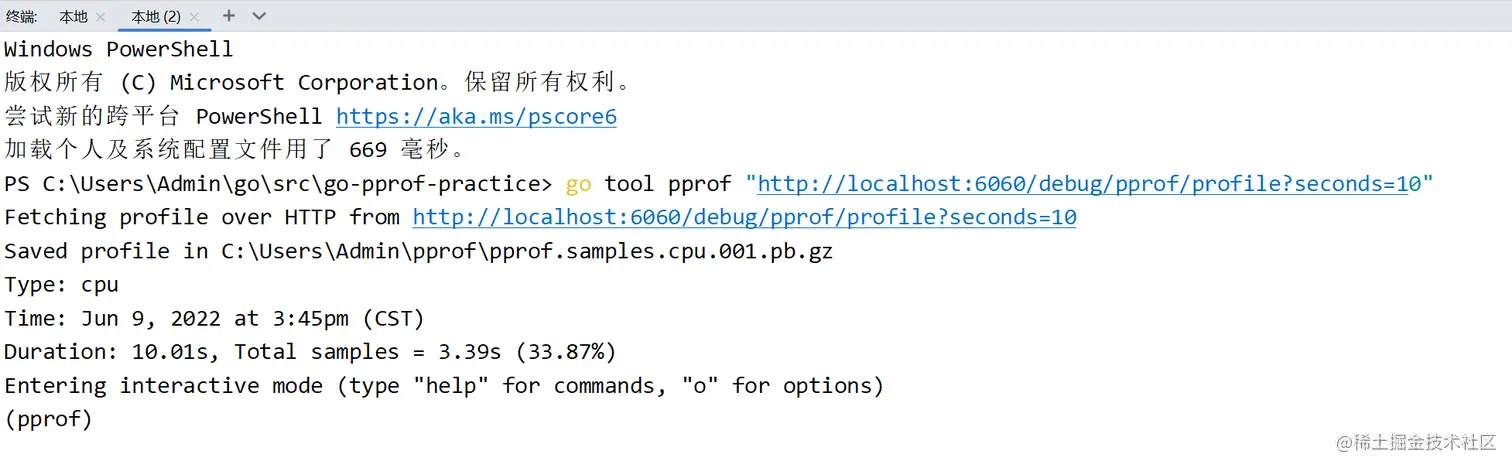Add a new terminal session with plus icon
The image size is (1512, 468).
pyautogui.click(x=229, y=16)
